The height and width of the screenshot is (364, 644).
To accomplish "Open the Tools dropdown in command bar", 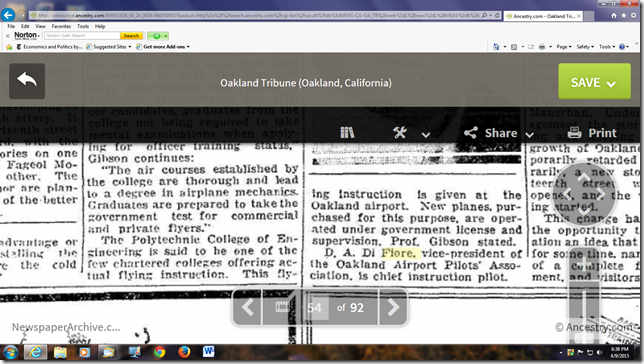I will coord(607,47).
